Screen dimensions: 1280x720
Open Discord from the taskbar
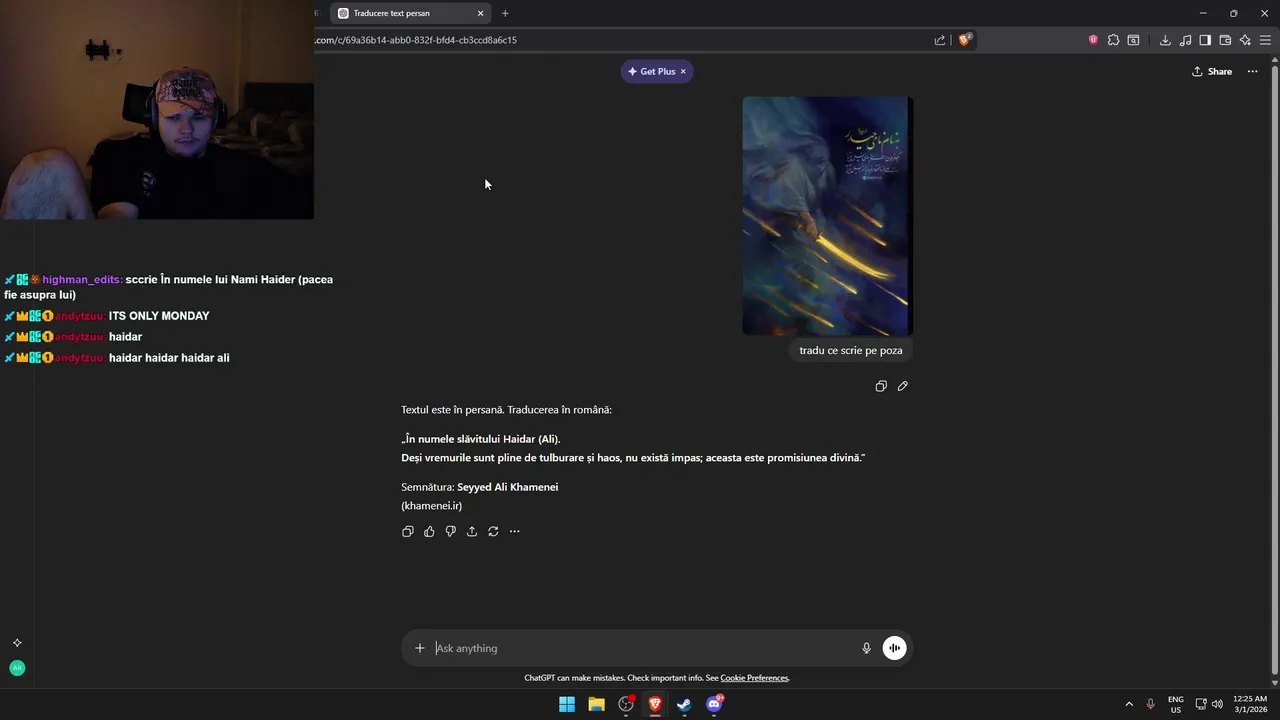[x=714, y=704]
